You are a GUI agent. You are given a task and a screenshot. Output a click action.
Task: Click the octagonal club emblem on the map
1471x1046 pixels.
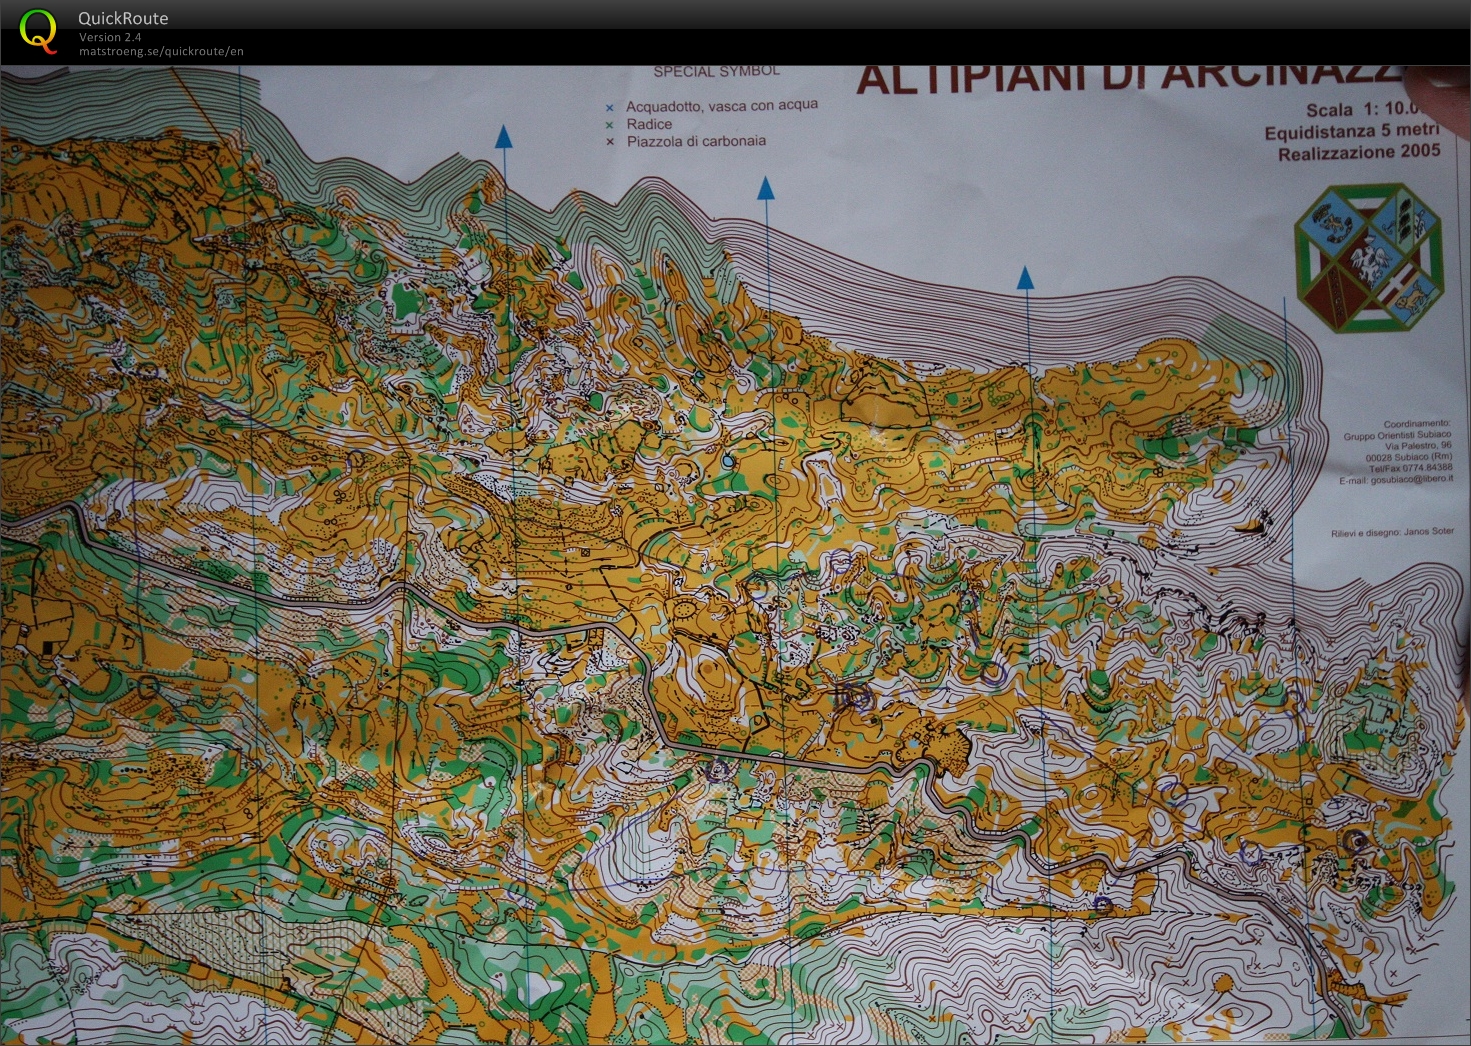[1369, 258]
